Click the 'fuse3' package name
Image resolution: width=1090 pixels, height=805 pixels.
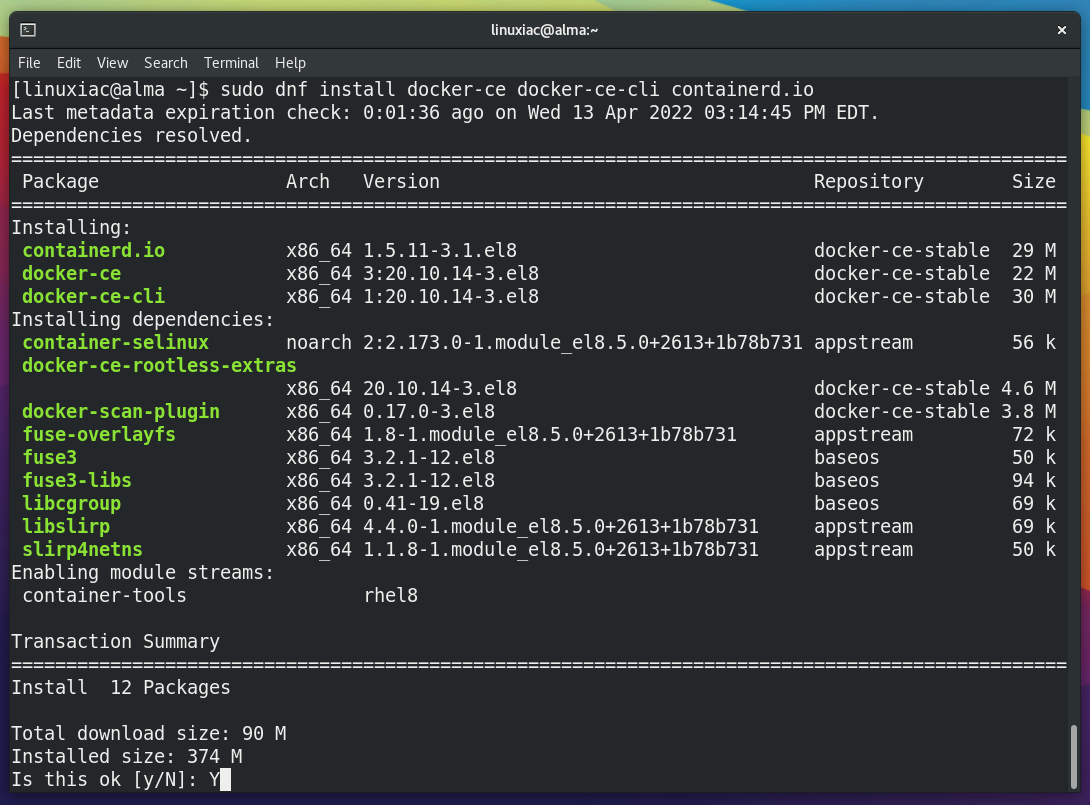(x=49, y=457)
